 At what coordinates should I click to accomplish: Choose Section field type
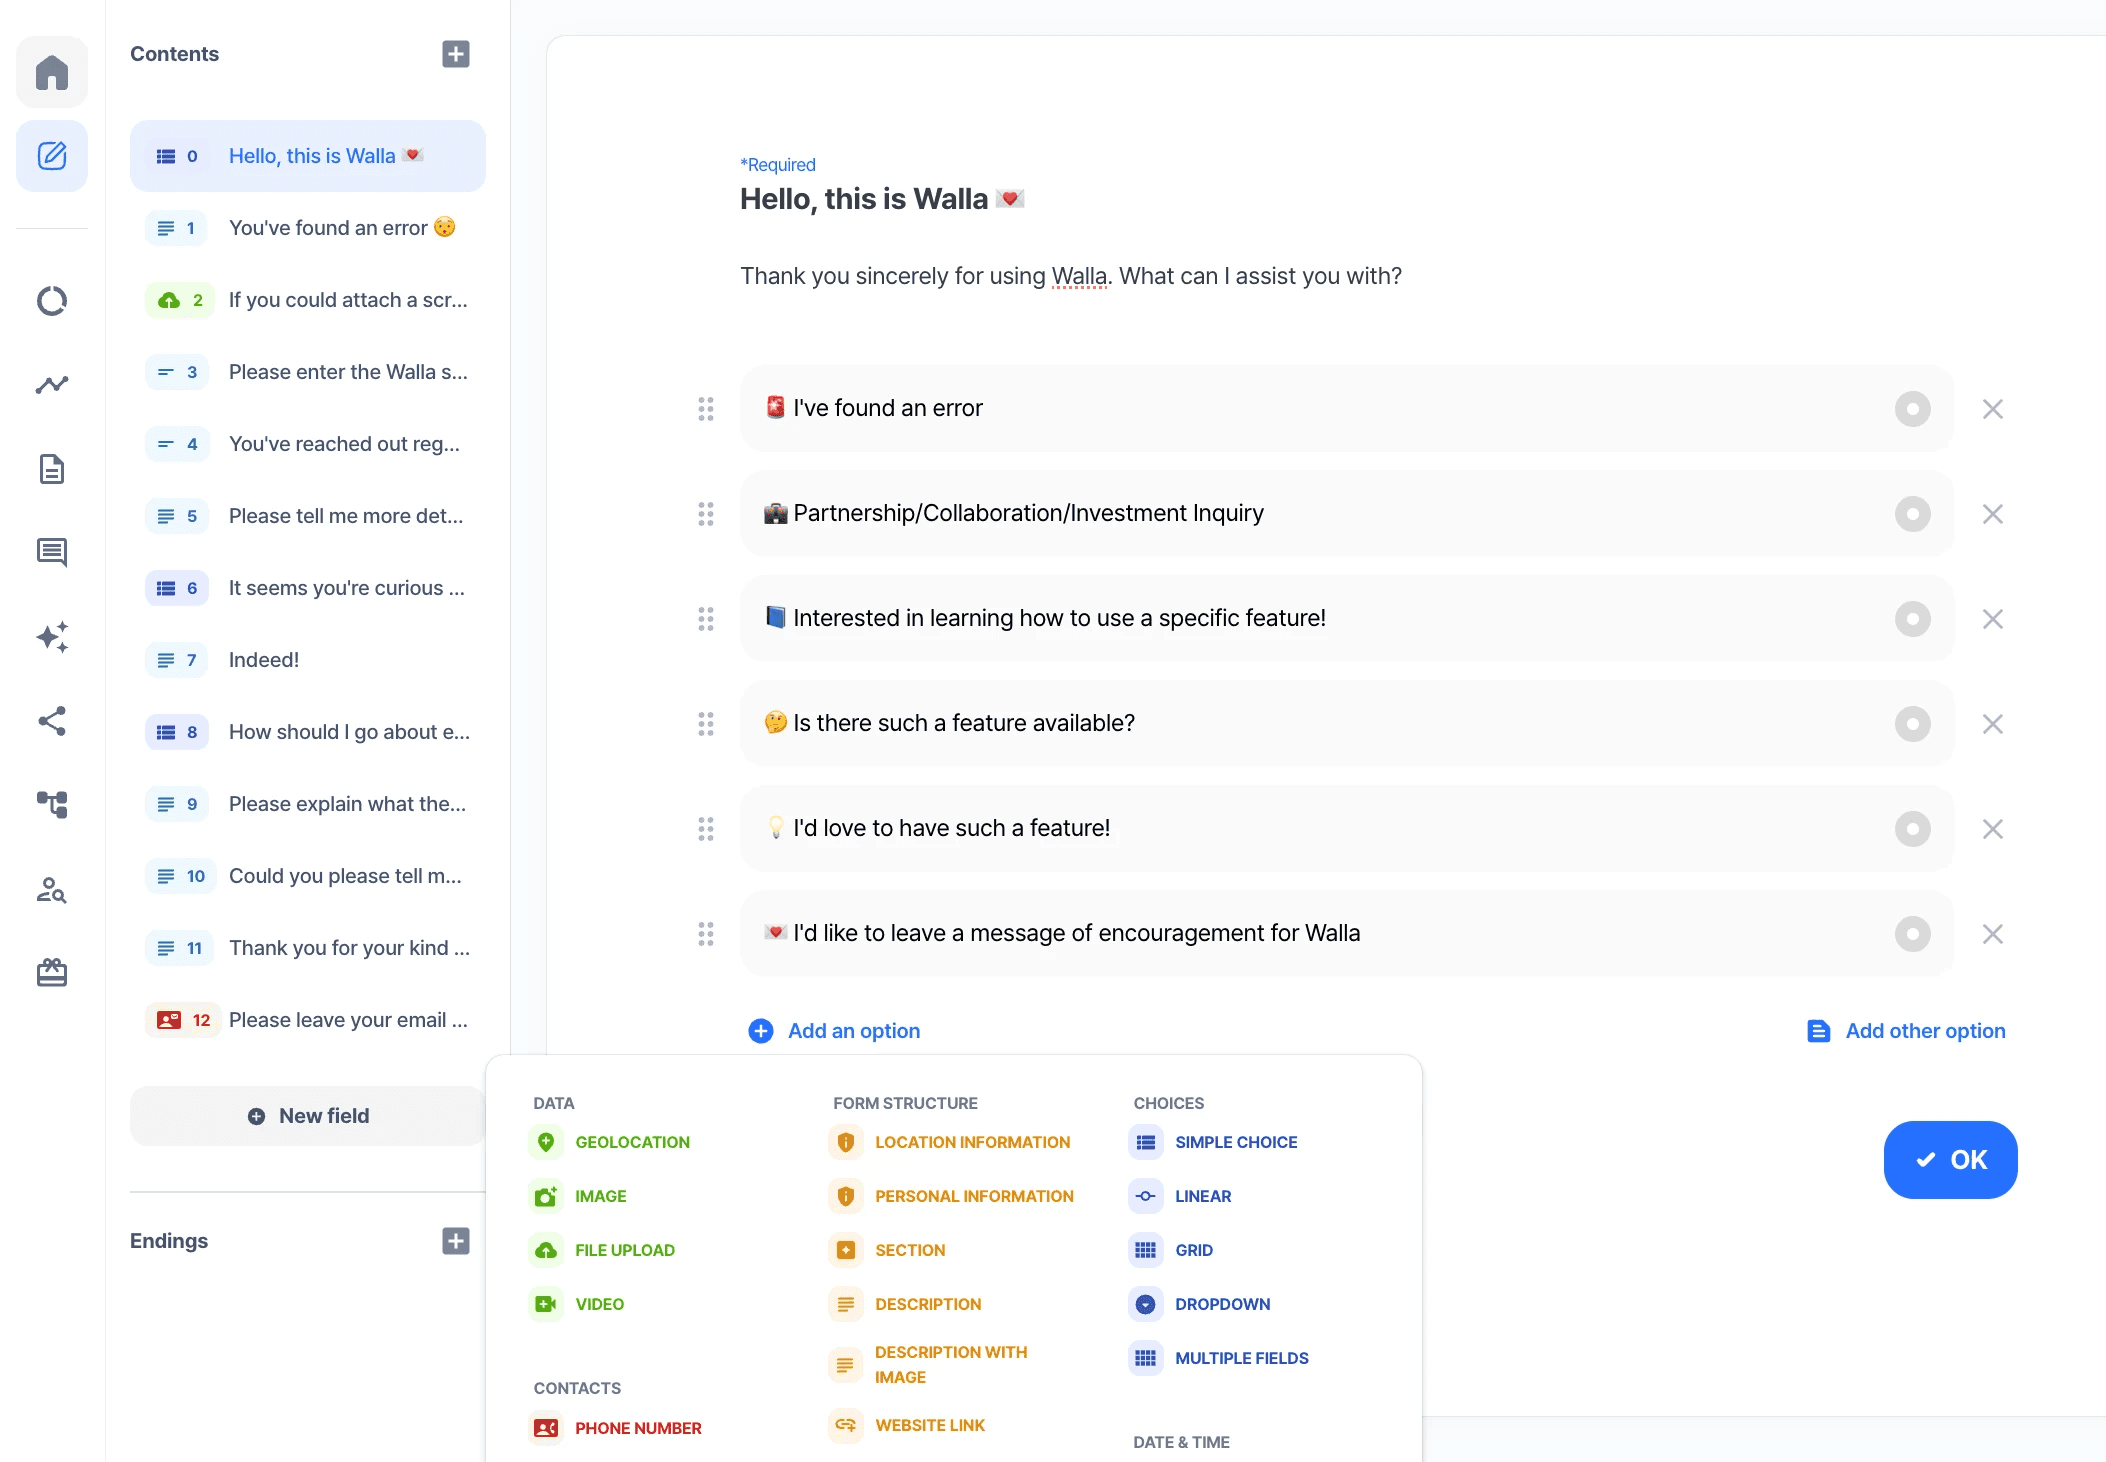888,1250
